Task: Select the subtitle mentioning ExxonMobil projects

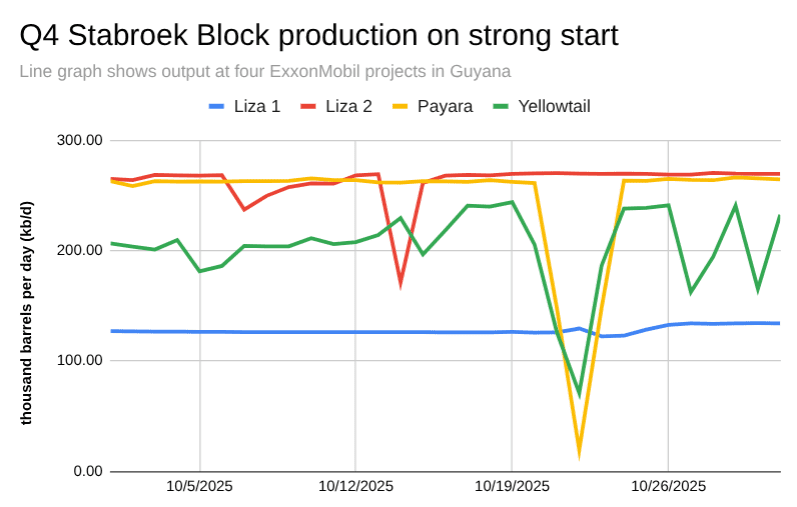Action: click(x=265, y=72)
